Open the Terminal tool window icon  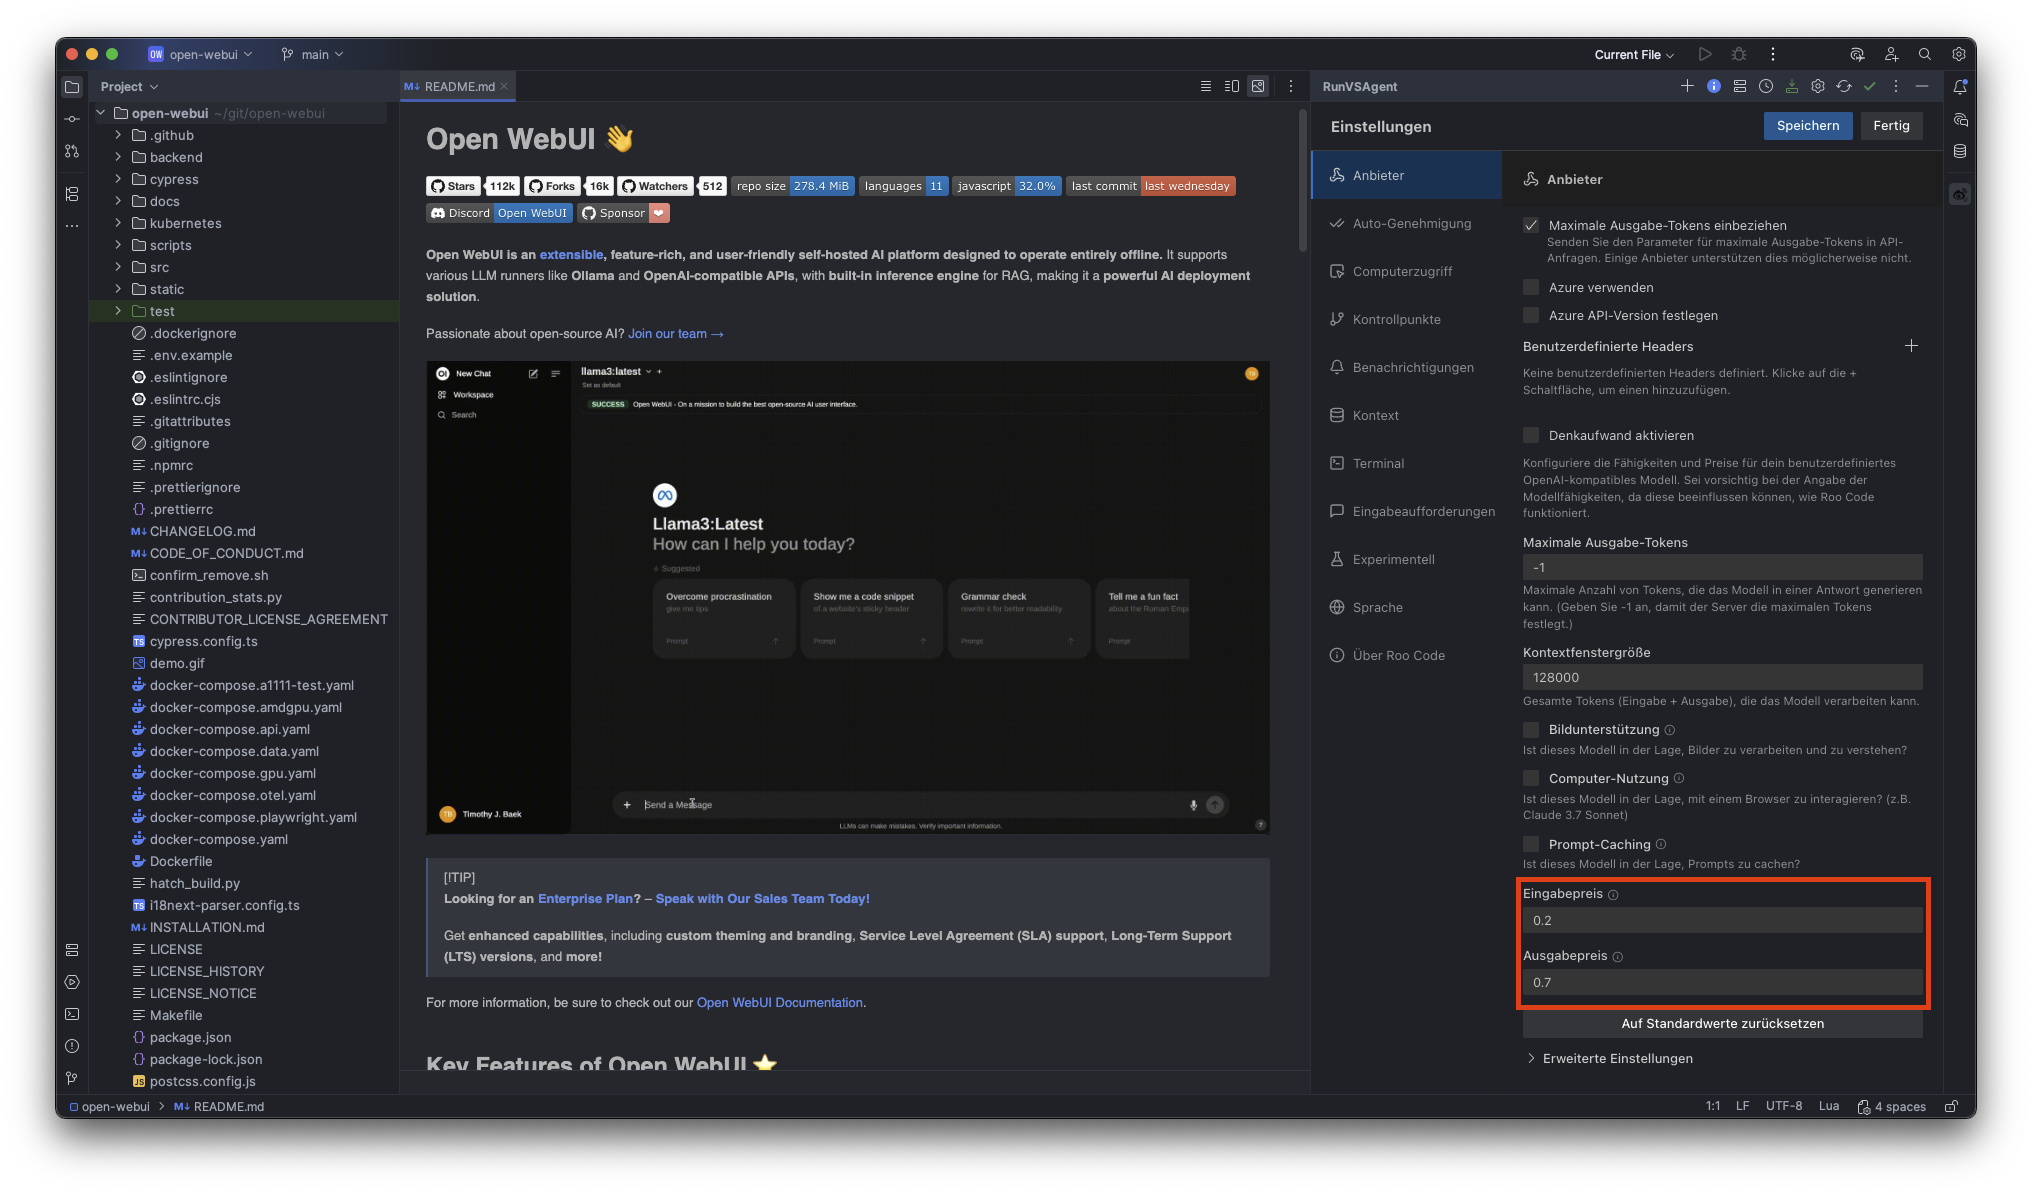72,1014
